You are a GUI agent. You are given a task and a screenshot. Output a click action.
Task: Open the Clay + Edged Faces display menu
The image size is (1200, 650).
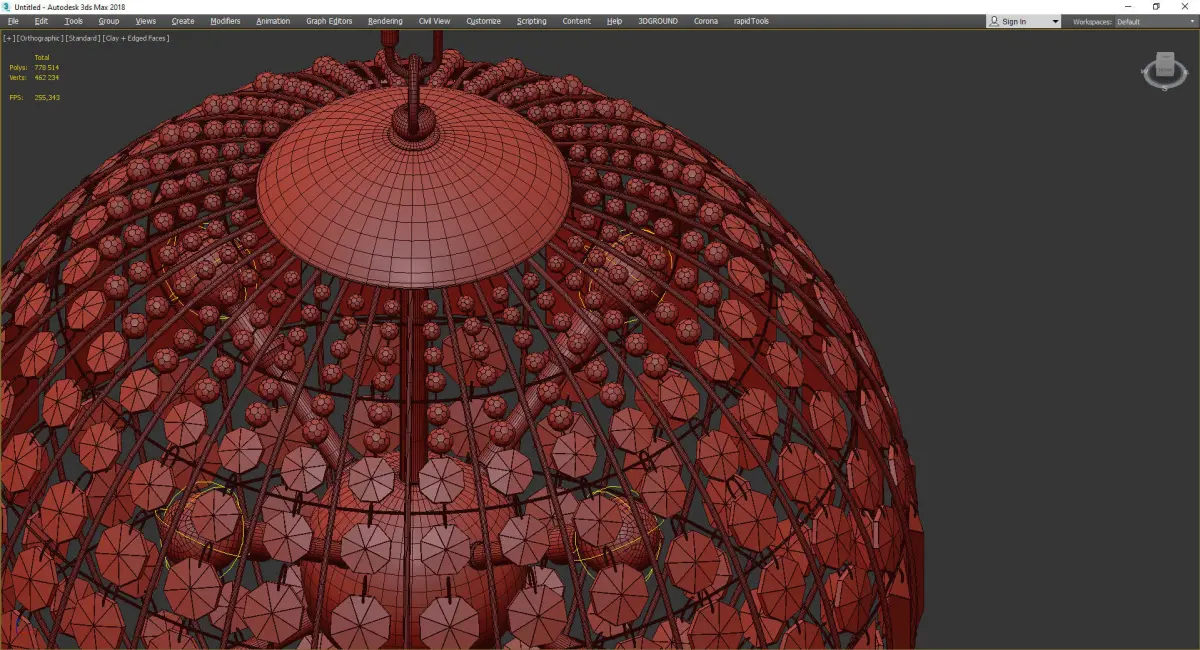(135, 38)
